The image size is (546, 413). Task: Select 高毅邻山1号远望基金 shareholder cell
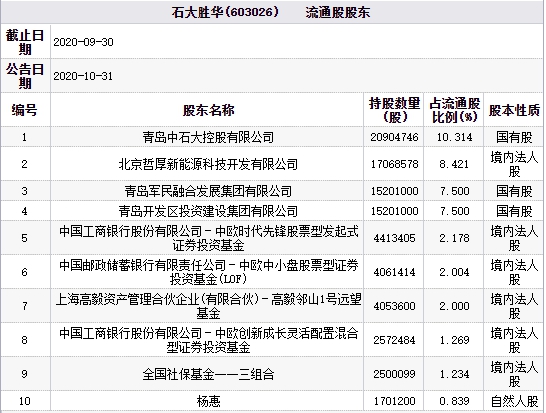208,306
